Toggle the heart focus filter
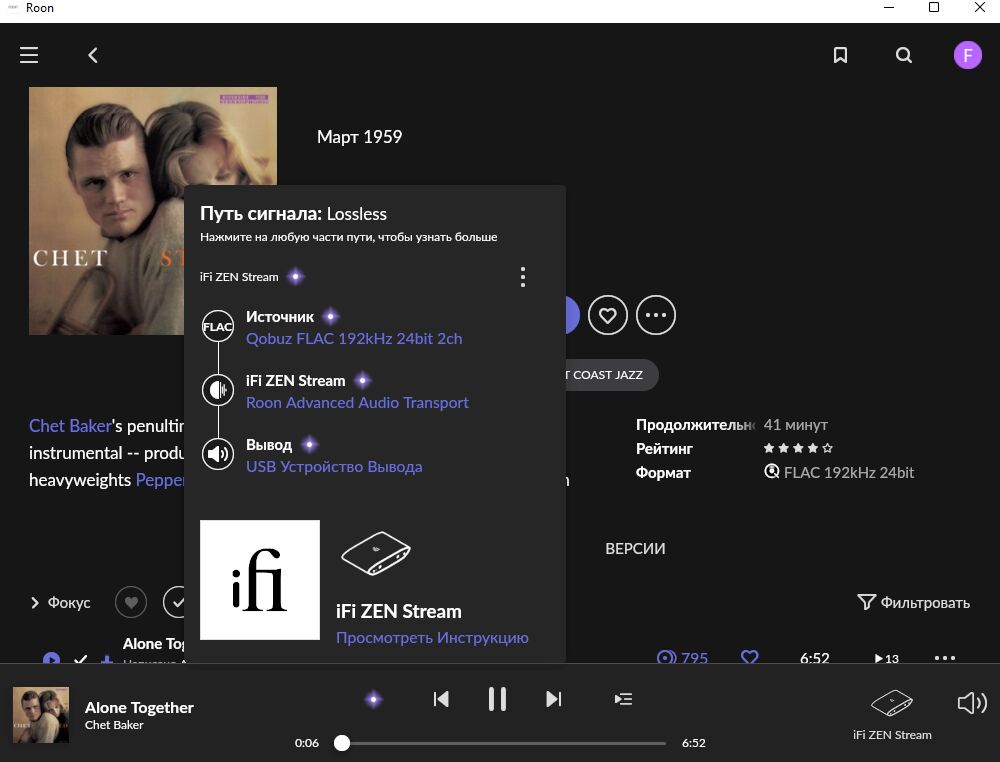The width and height of the screenshot is (1000, 762). [x=131, y=603]
